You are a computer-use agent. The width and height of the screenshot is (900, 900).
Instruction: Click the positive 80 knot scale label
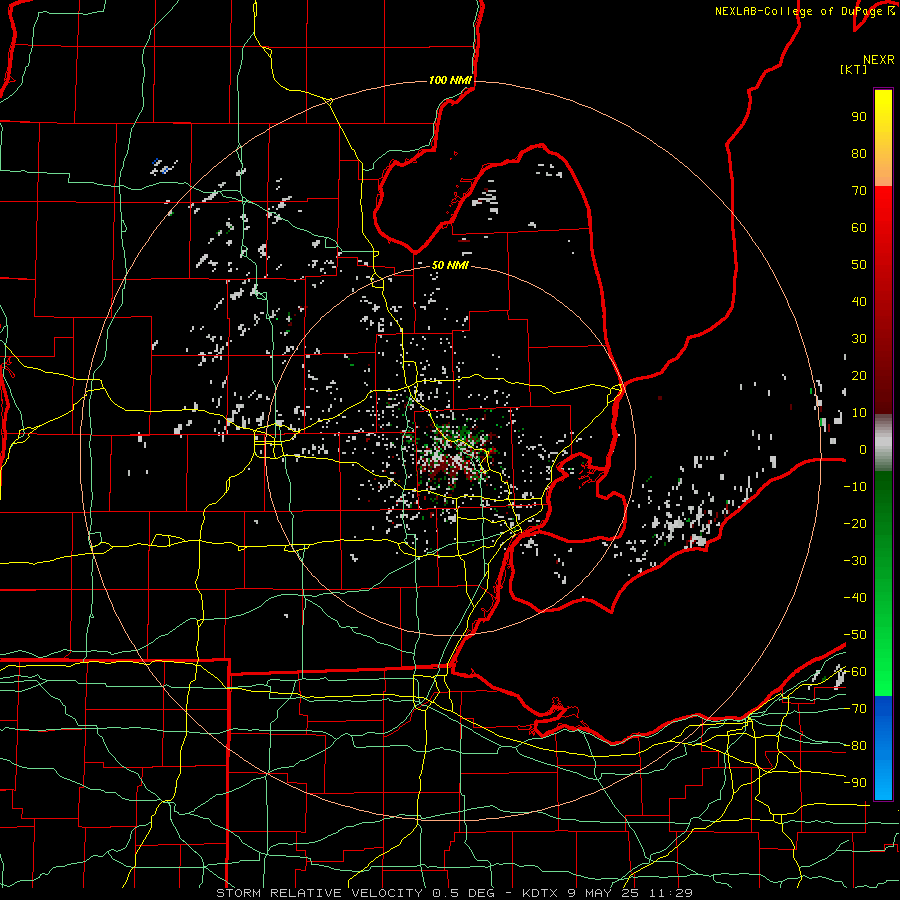click(x=859, y=153)
